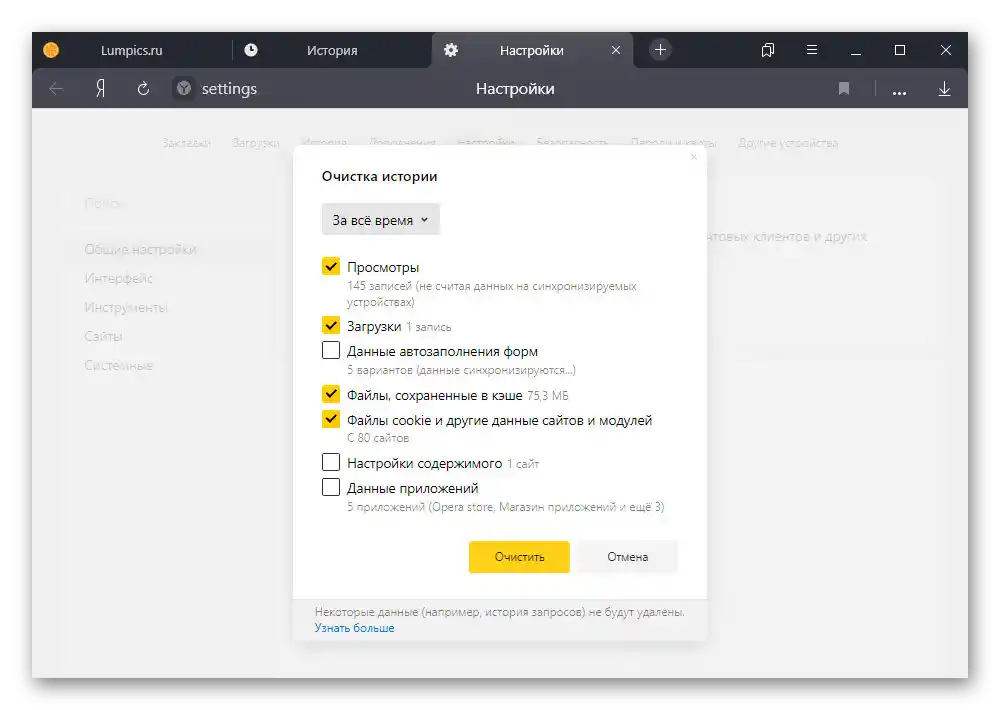Bookmark the page with the bookmark icon
This screenshot has width=1000, height=710.
[844, 89]
